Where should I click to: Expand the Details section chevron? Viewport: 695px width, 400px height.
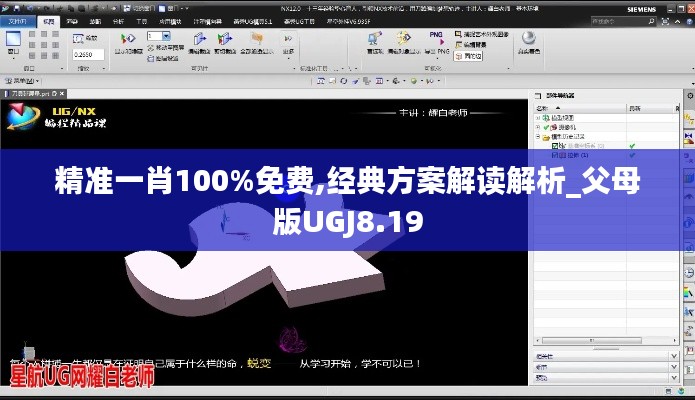674,367
